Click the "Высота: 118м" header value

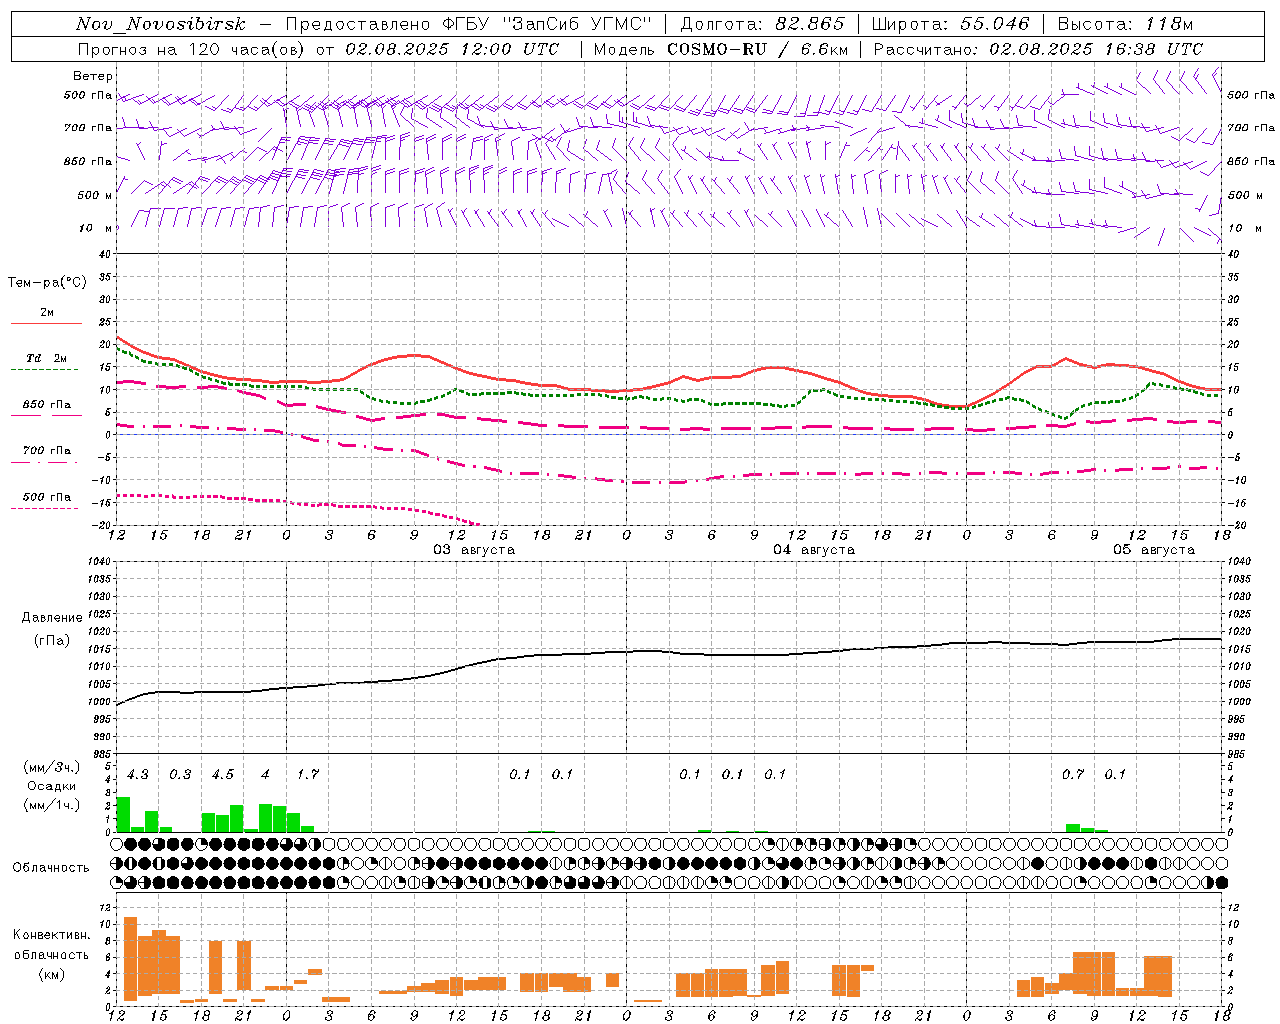(1125, 24)
